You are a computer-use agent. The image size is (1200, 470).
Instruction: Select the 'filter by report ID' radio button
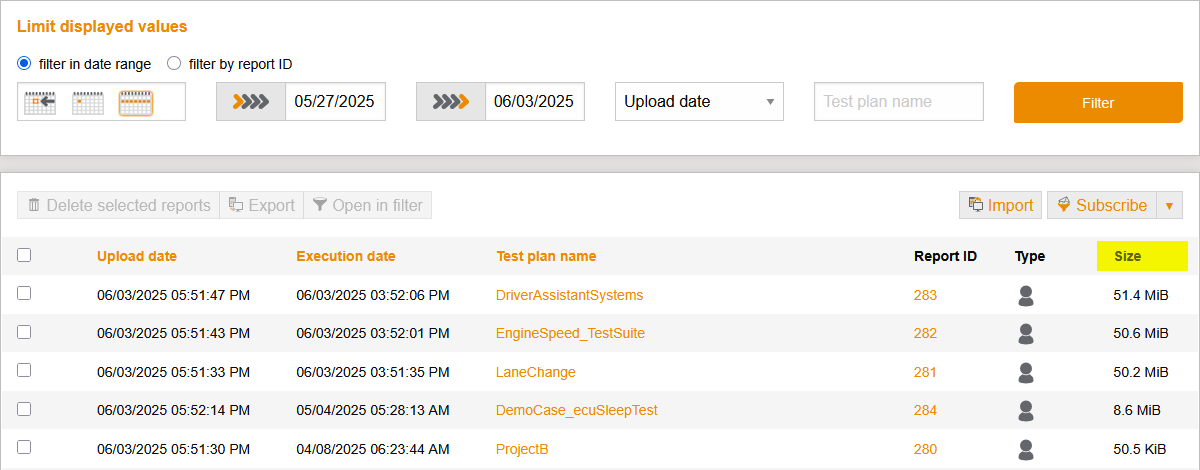coord(174,63)
